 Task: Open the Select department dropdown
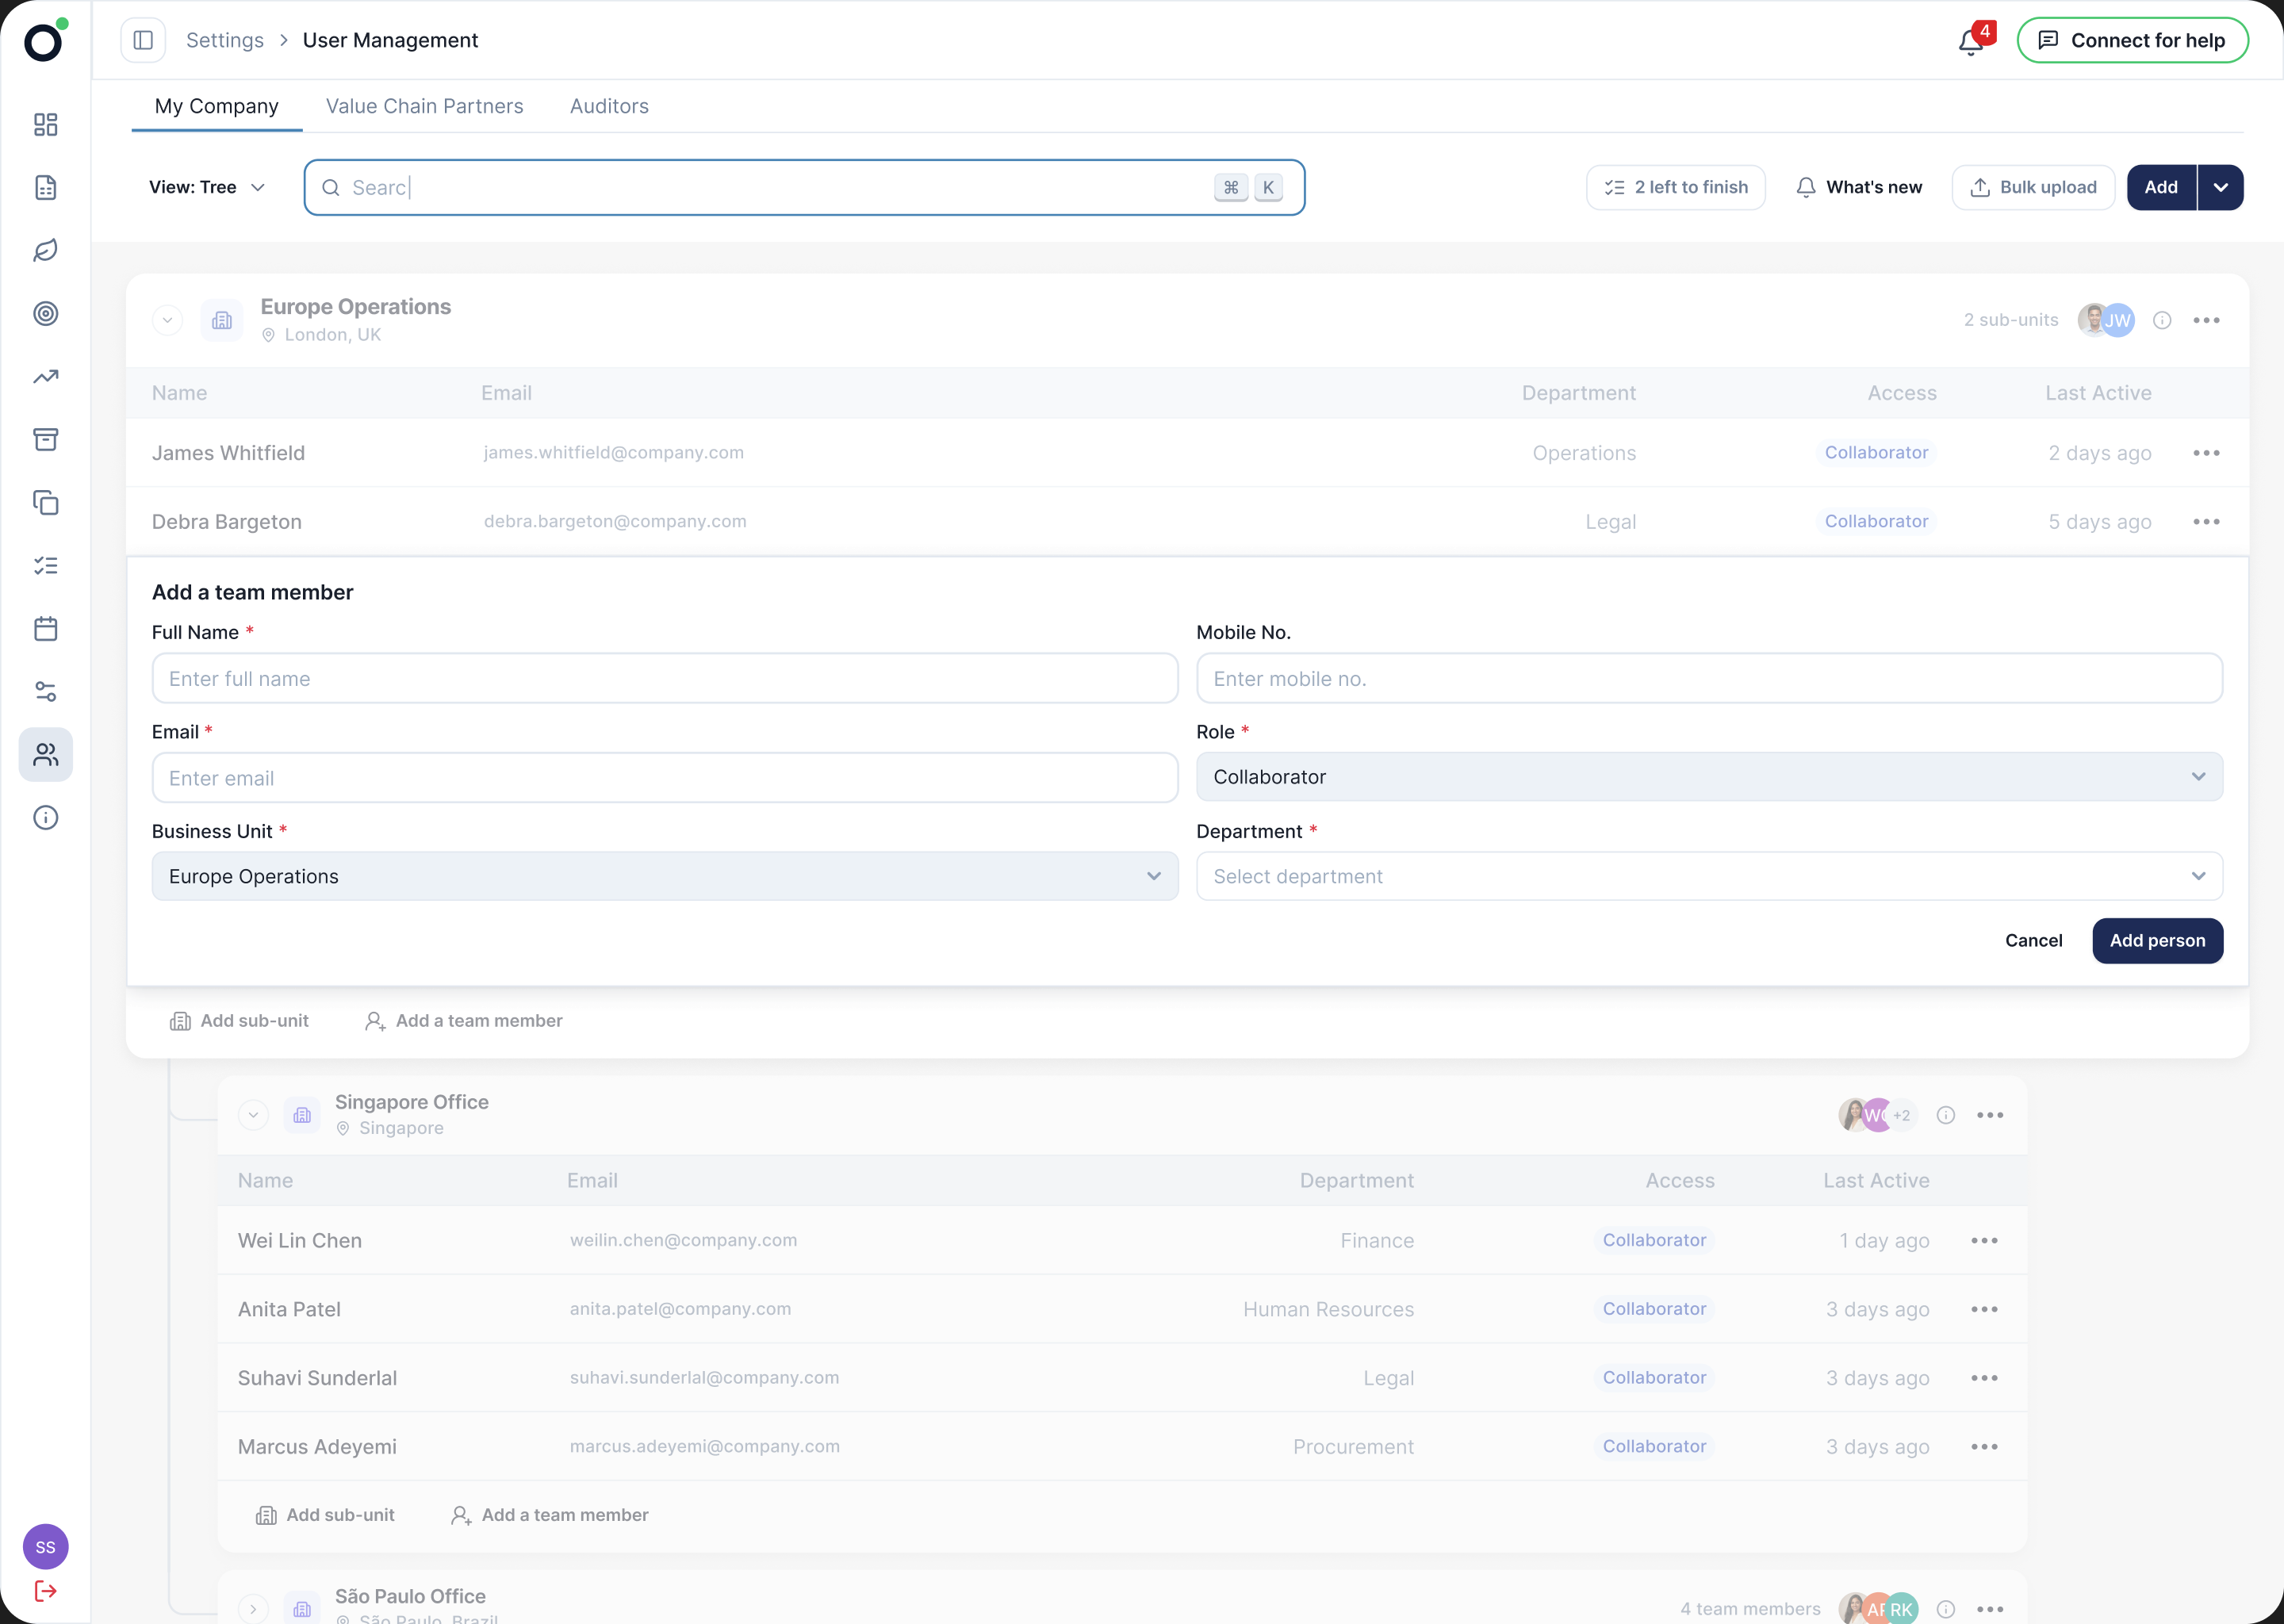click(1709, 876)
